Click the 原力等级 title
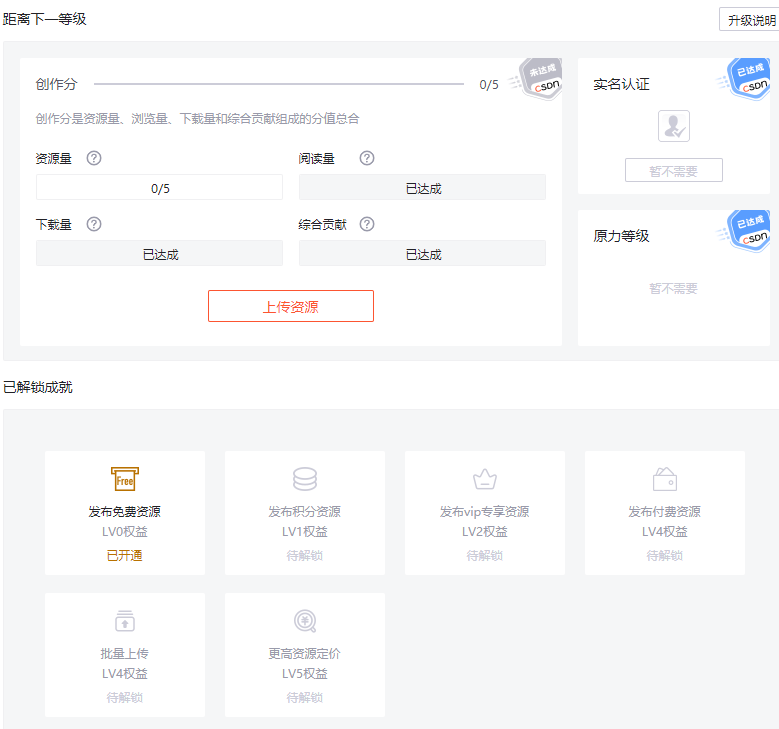This screenshot has height=729, width=779. [622, 236]
